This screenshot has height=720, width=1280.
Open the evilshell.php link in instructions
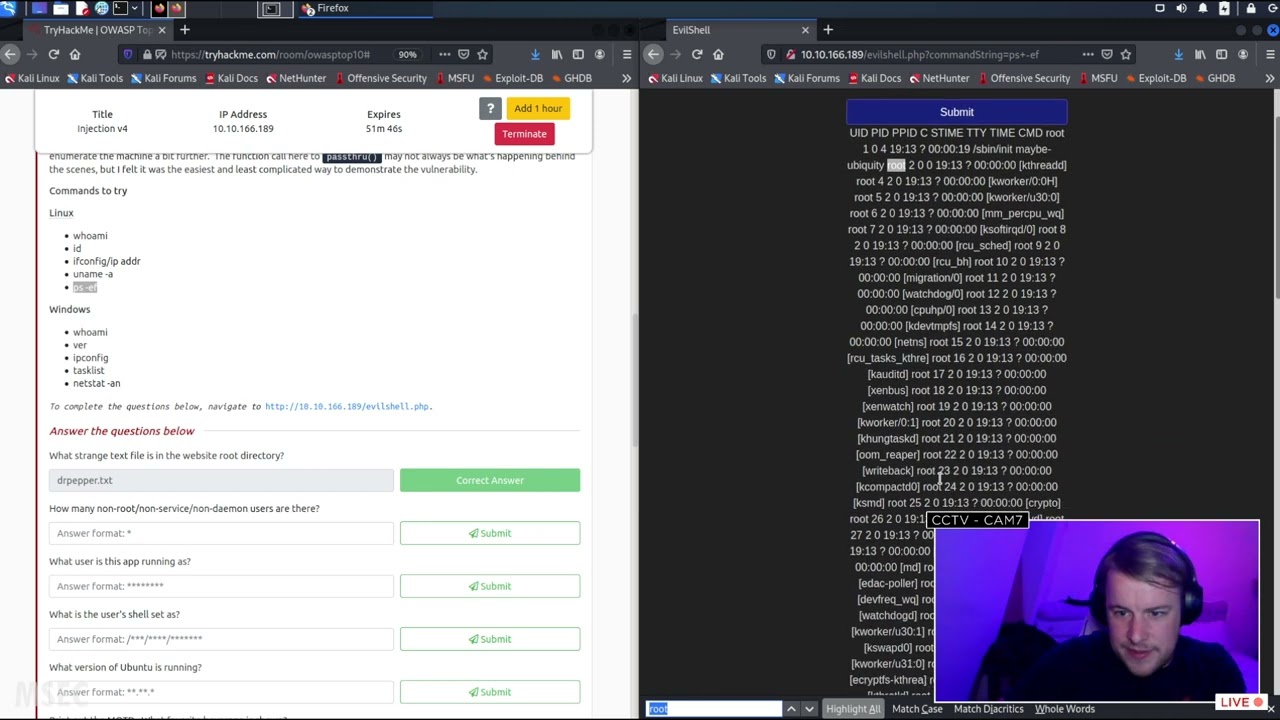pos(347,407)
